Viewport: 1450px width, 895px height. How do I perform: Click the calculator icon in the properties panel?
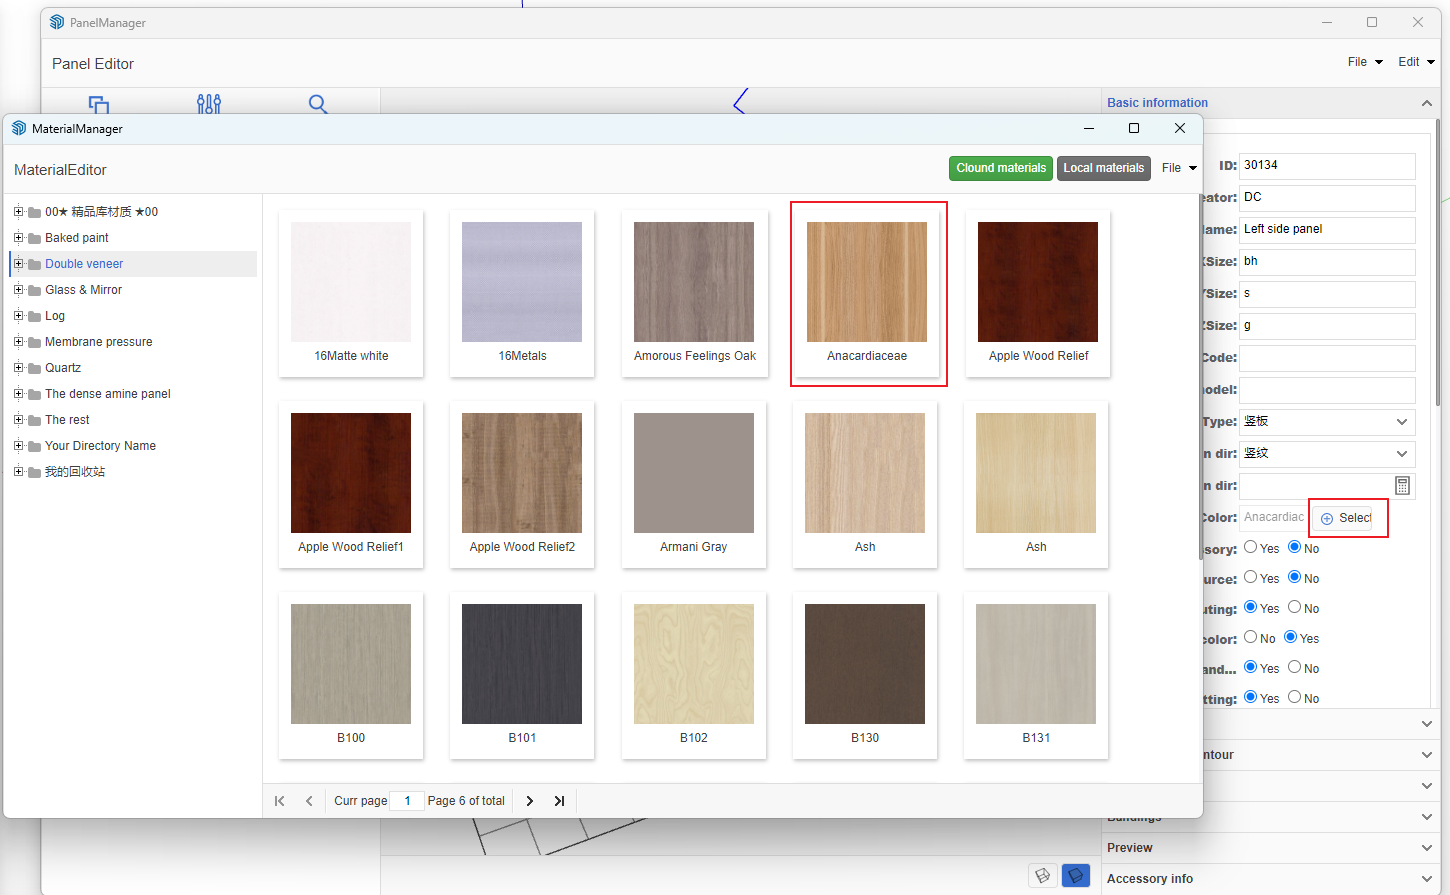point(1402,486)
